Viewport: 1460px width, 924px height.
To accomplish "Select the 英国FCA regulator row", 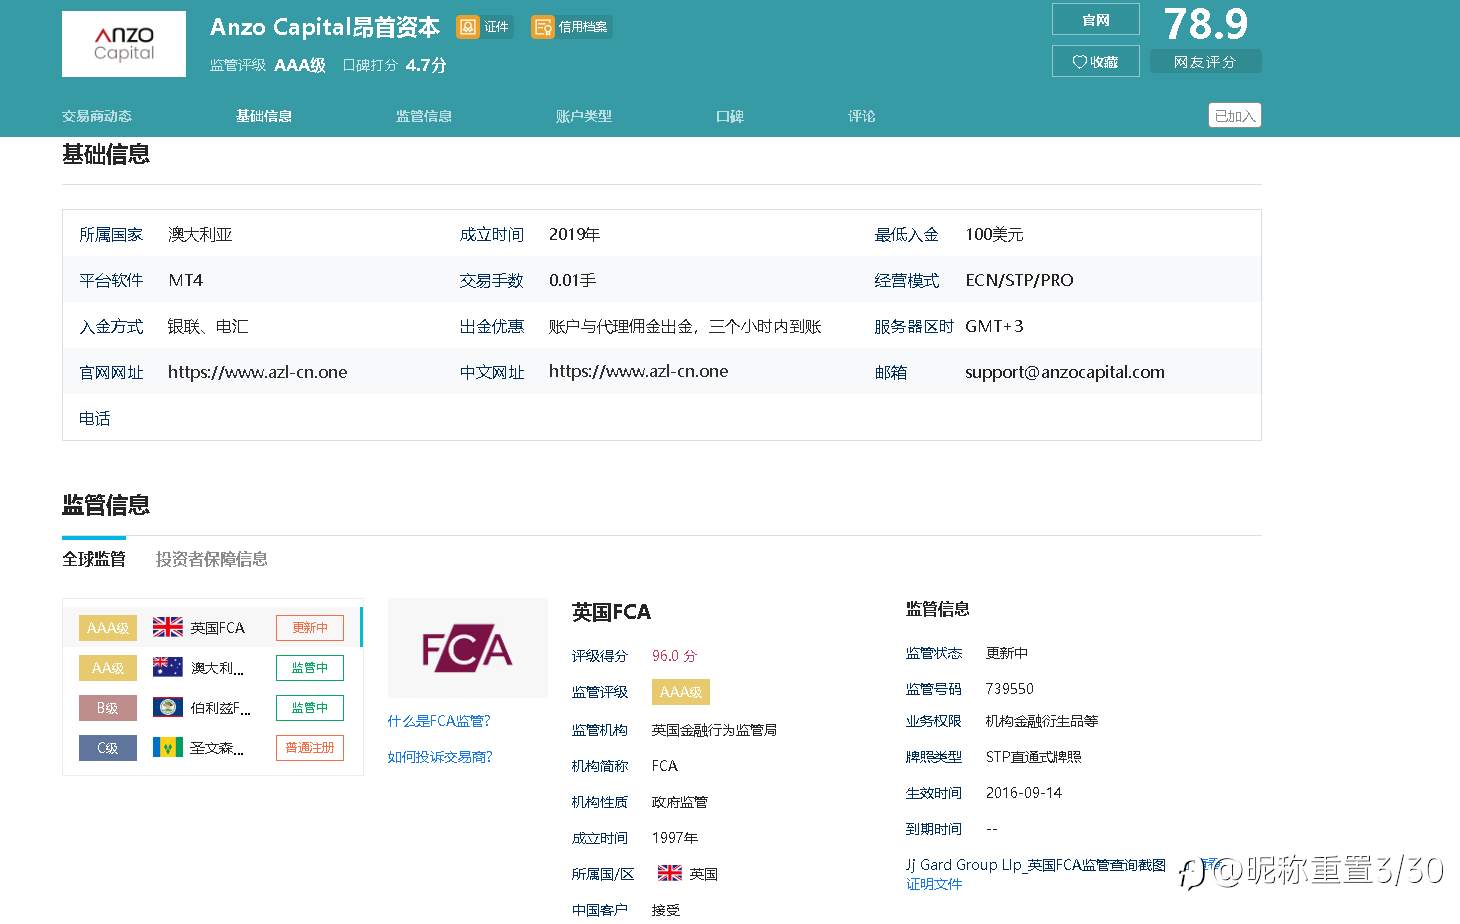I will click(211, 628).
